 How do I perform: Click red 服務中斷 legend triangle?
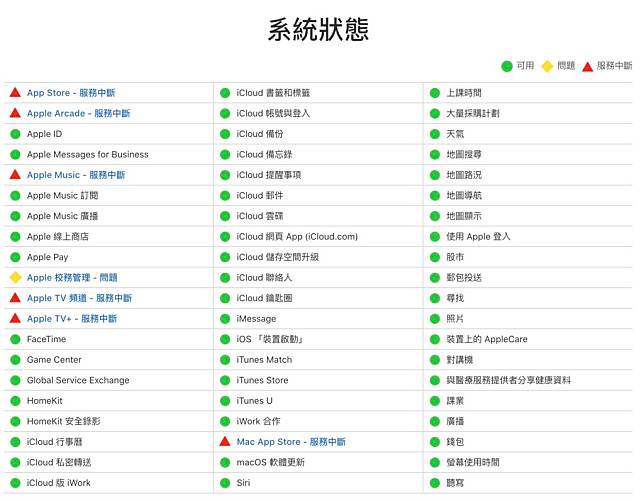pos(588,66)
